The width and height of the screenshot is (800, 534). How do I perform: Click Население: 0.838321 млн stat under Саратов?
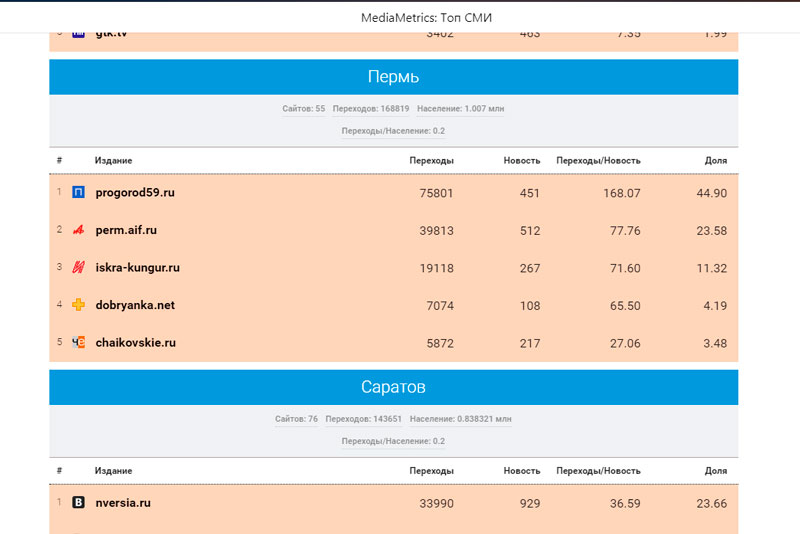460,419
